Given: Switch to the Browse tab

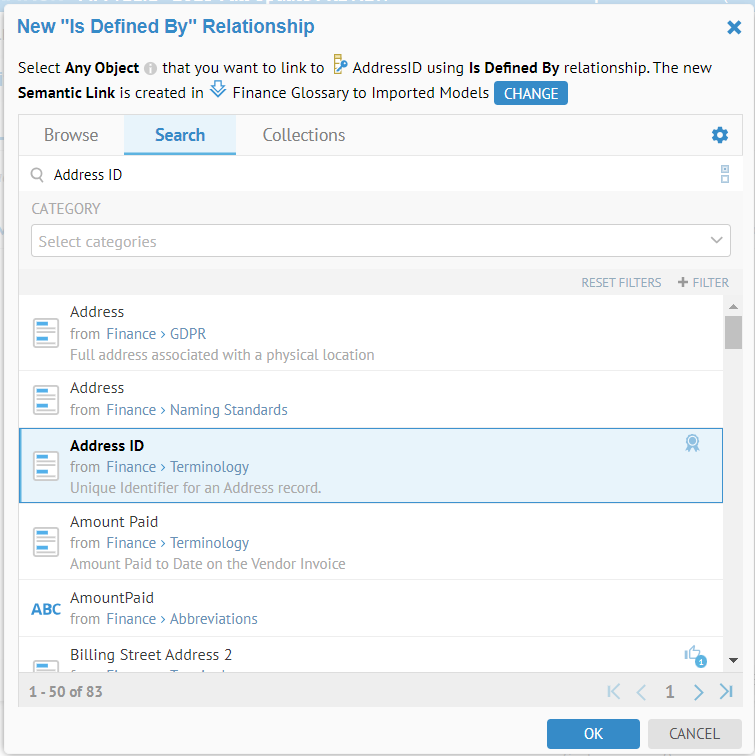Looking at the screenshot, I should (x=71, y=135).
